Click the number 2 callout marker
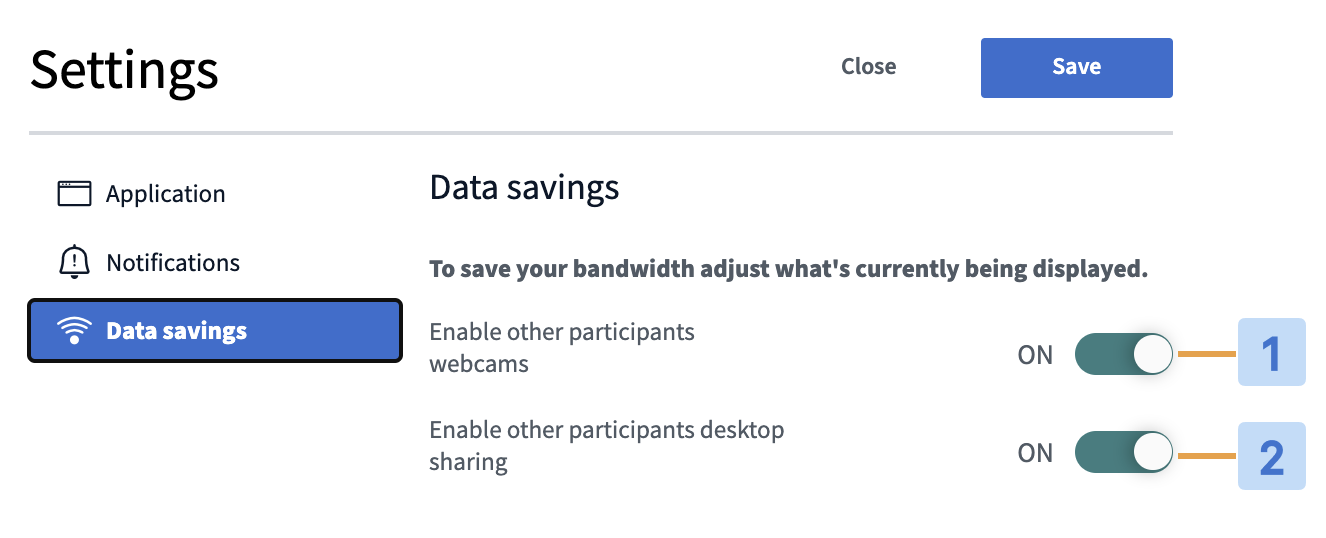This screenshot has width=1326, height=538. point(1271,456)
